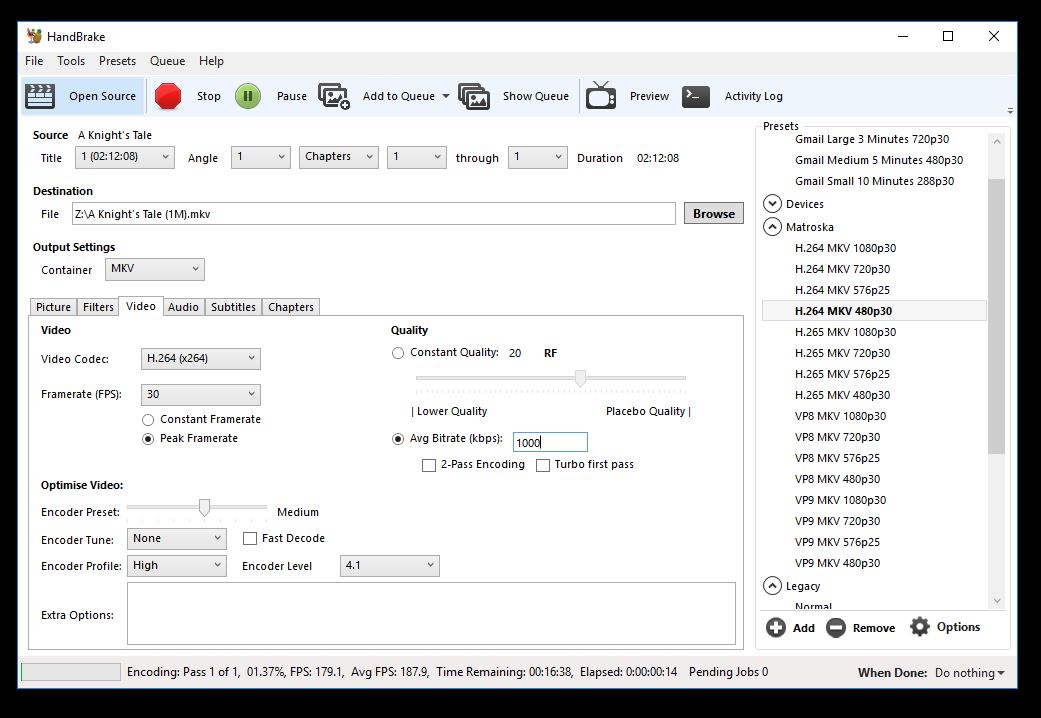Enable Turbo first pass checkbox

coord(542,465)
